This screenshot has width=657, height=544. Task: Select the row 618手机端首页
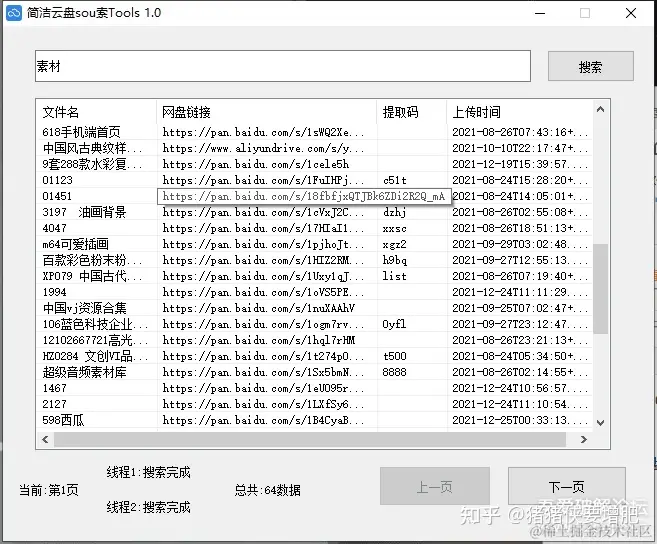pos(314,132)
